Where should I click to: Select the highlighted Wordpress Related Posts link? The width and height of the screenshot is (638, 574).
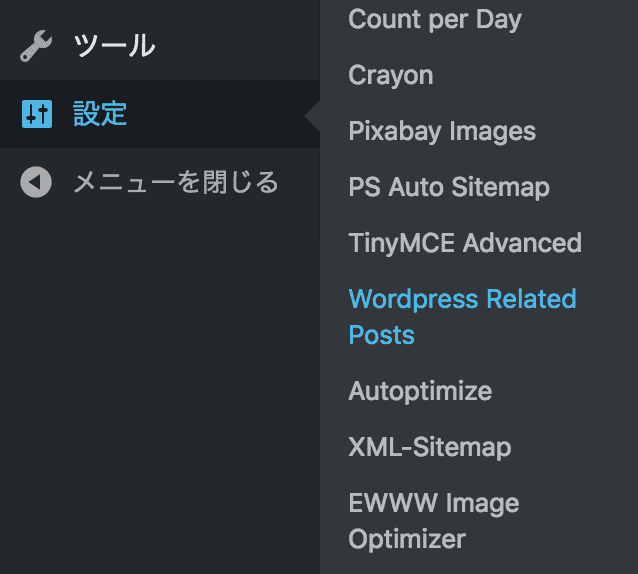point(461,299)
